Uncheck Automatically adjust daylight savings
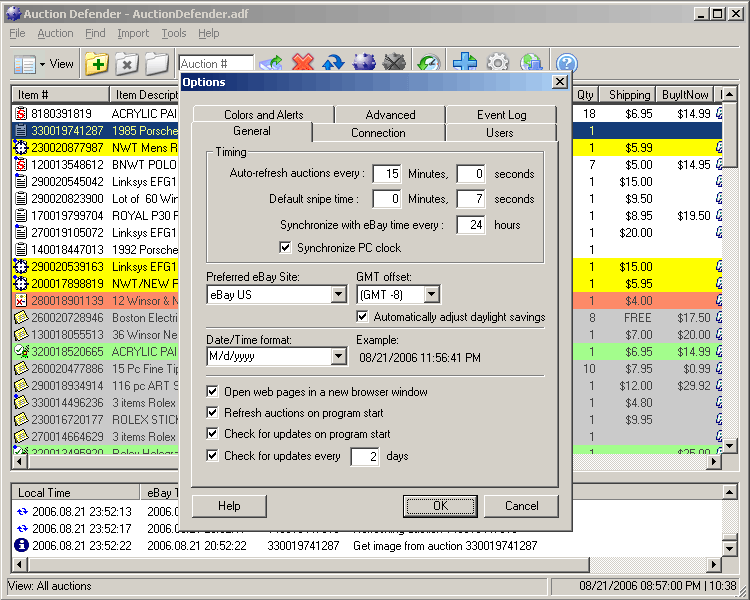The image size is (750, 600). click(363, 317)
